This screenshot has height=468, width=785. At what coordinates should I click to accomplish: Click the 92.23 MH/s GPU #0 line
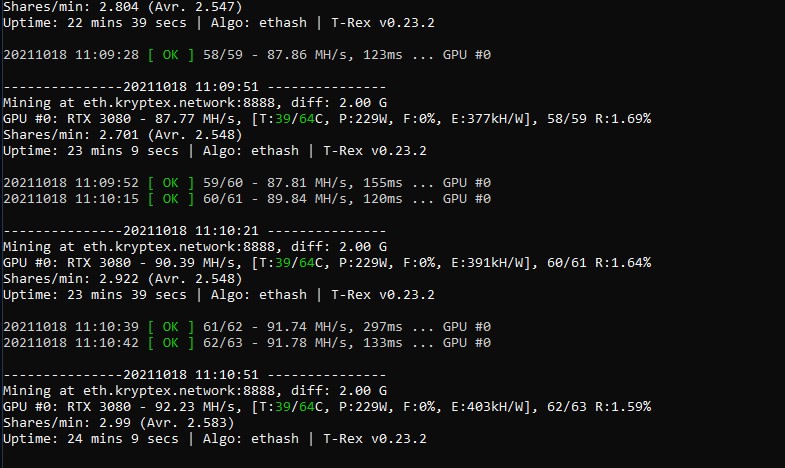coord(327,407)
